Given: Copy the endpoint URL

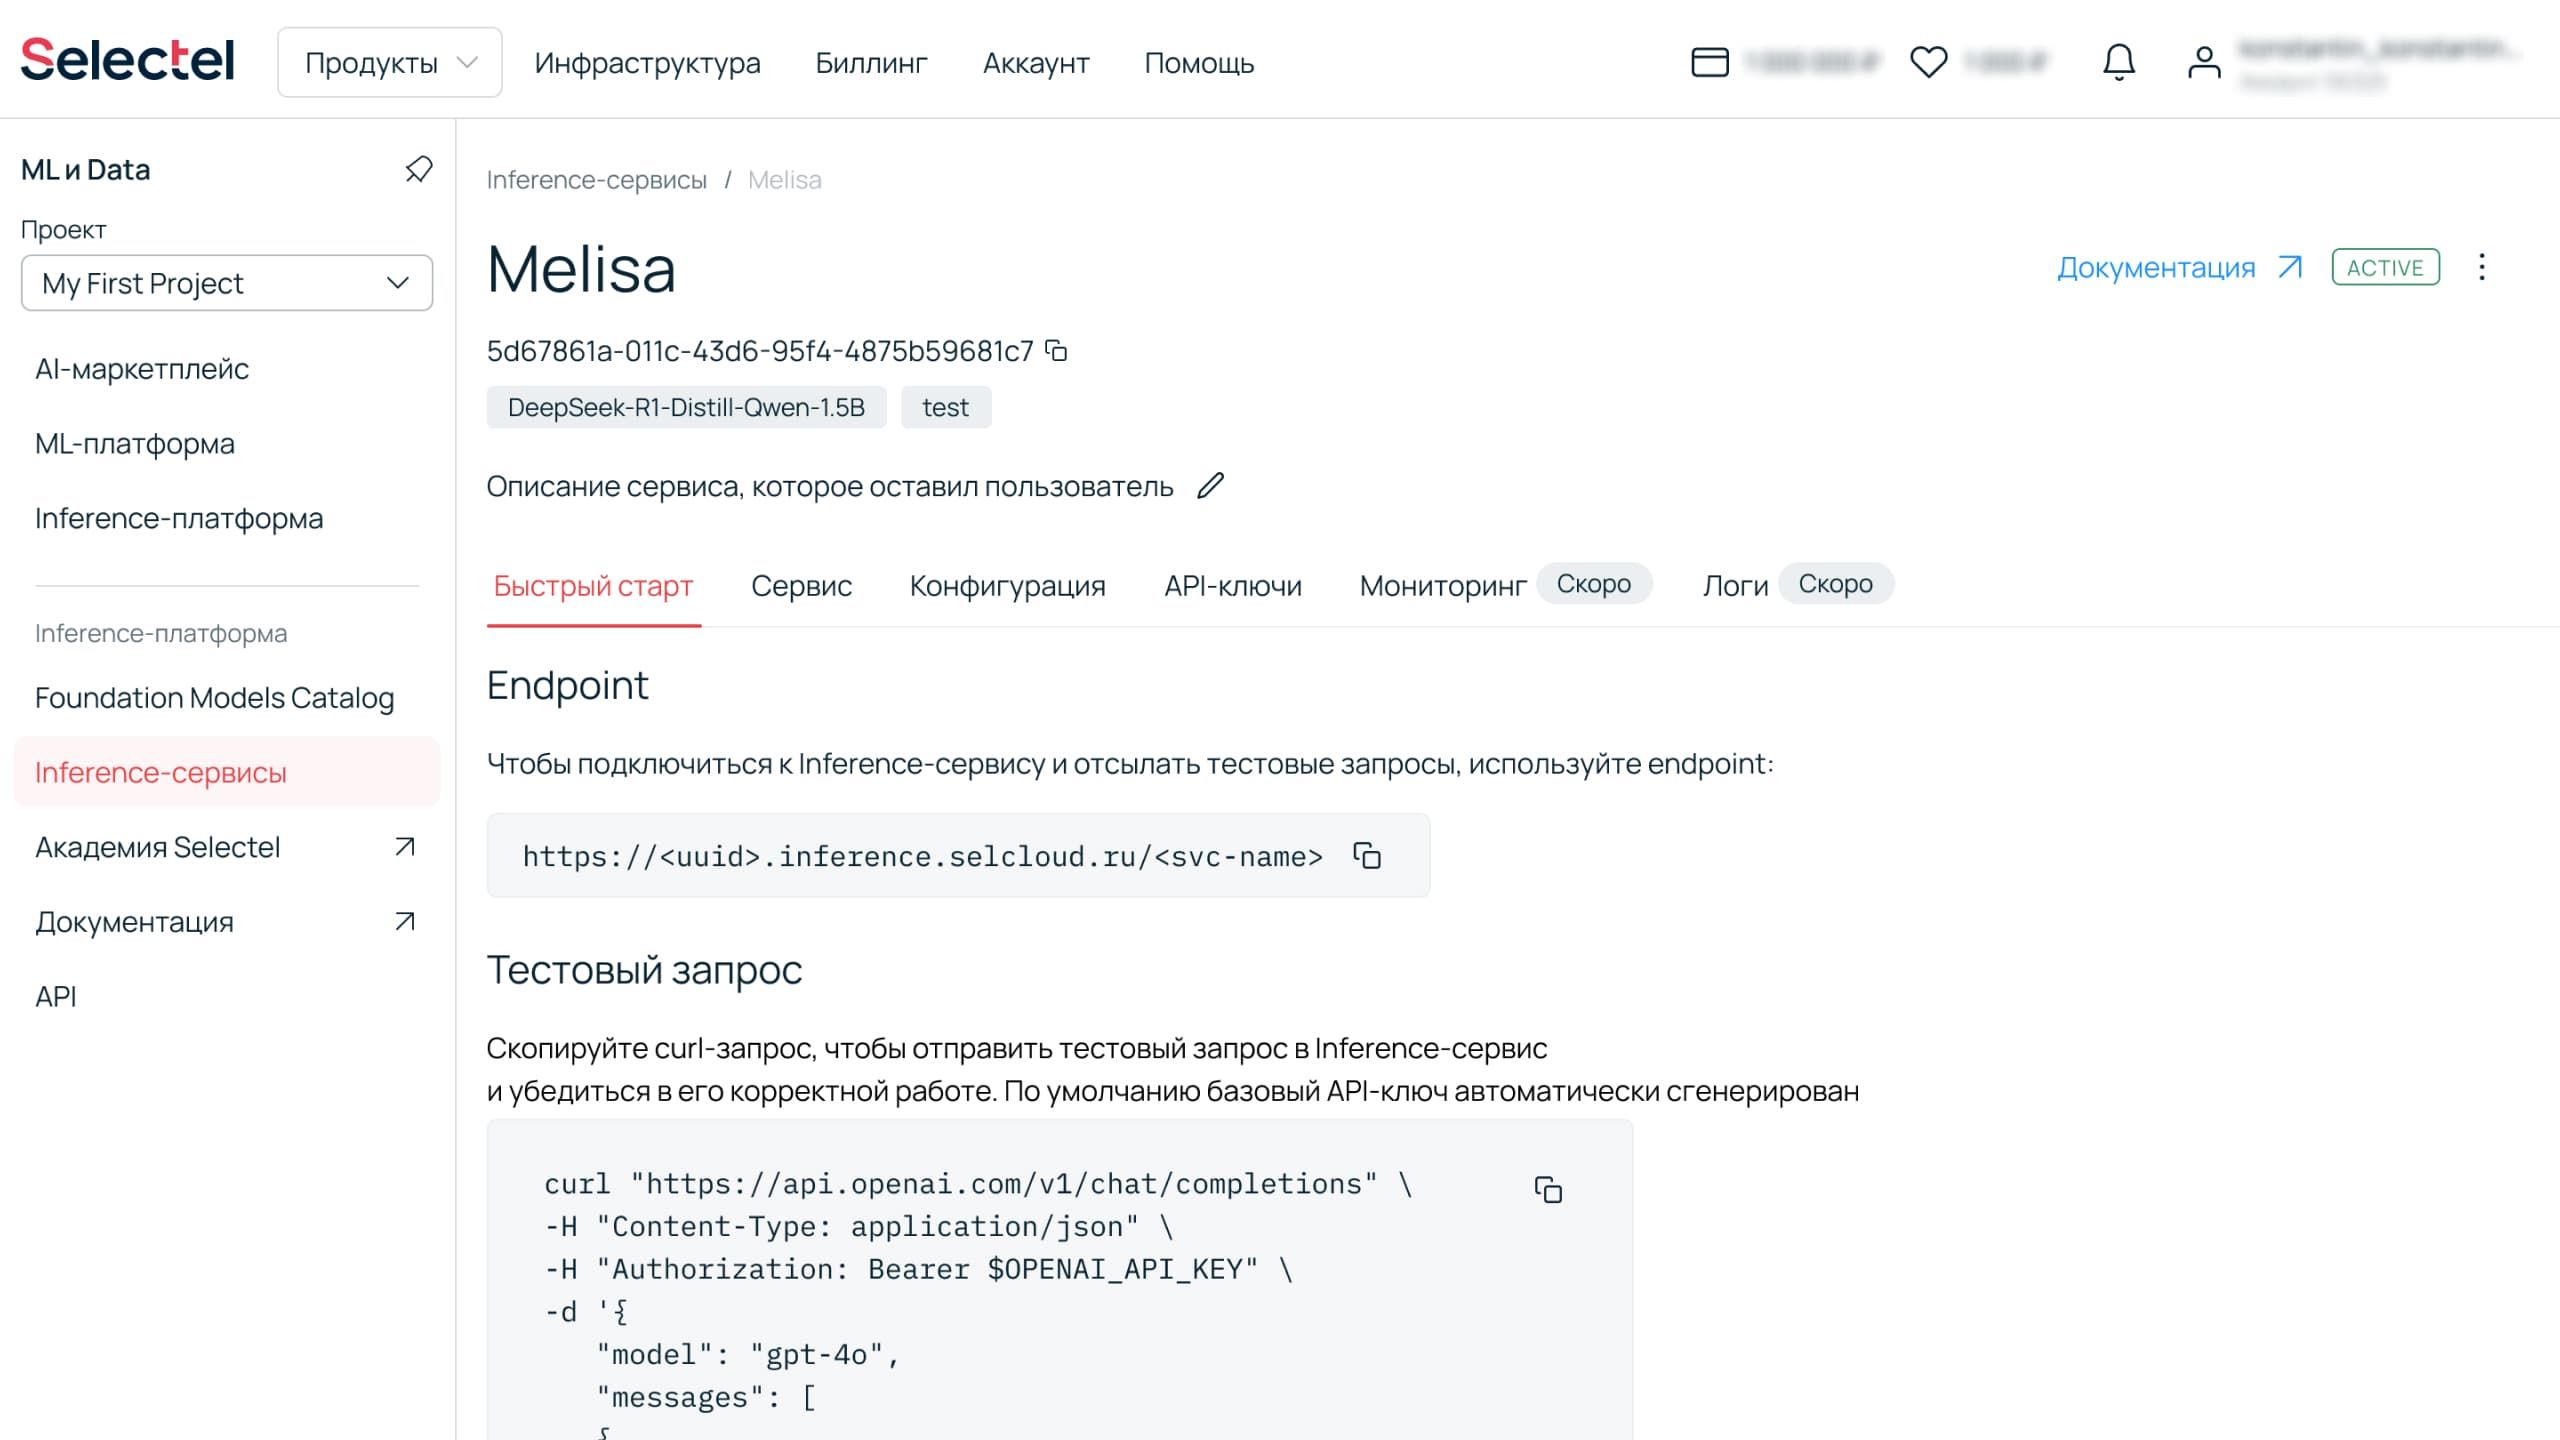Looking at the screenshot, I should (x=1367, y=856).
